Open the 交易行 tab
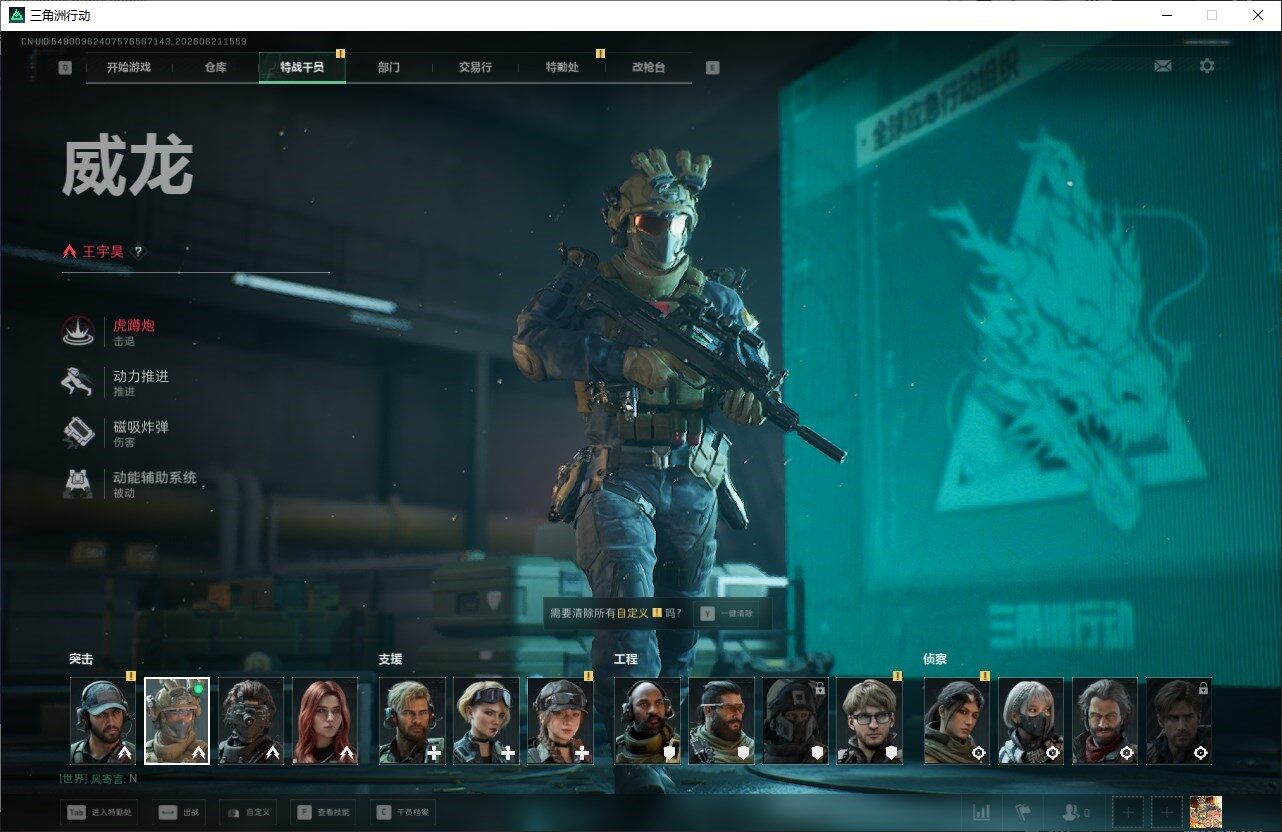The height and width of the screenshot is (832, 1282). (475, 68)
